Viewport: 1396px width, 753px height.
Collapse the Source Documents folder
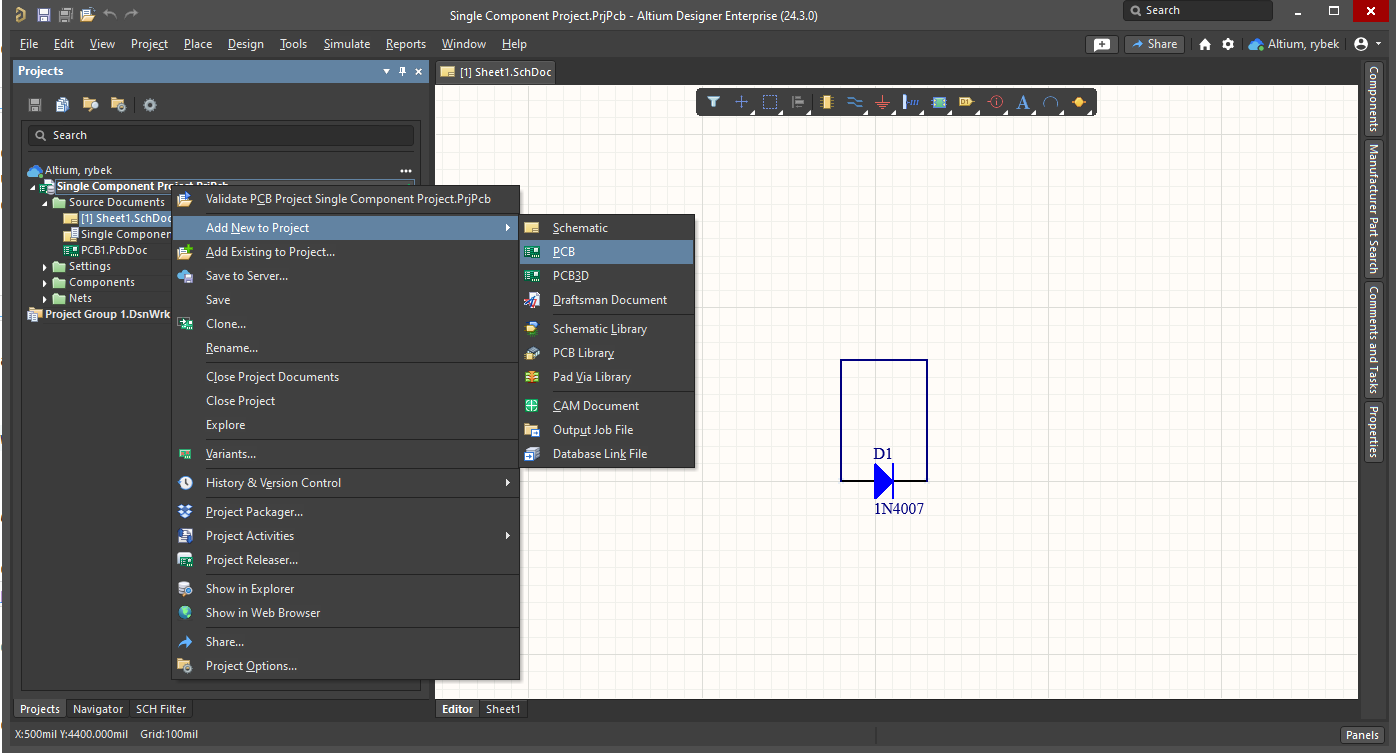45,203
